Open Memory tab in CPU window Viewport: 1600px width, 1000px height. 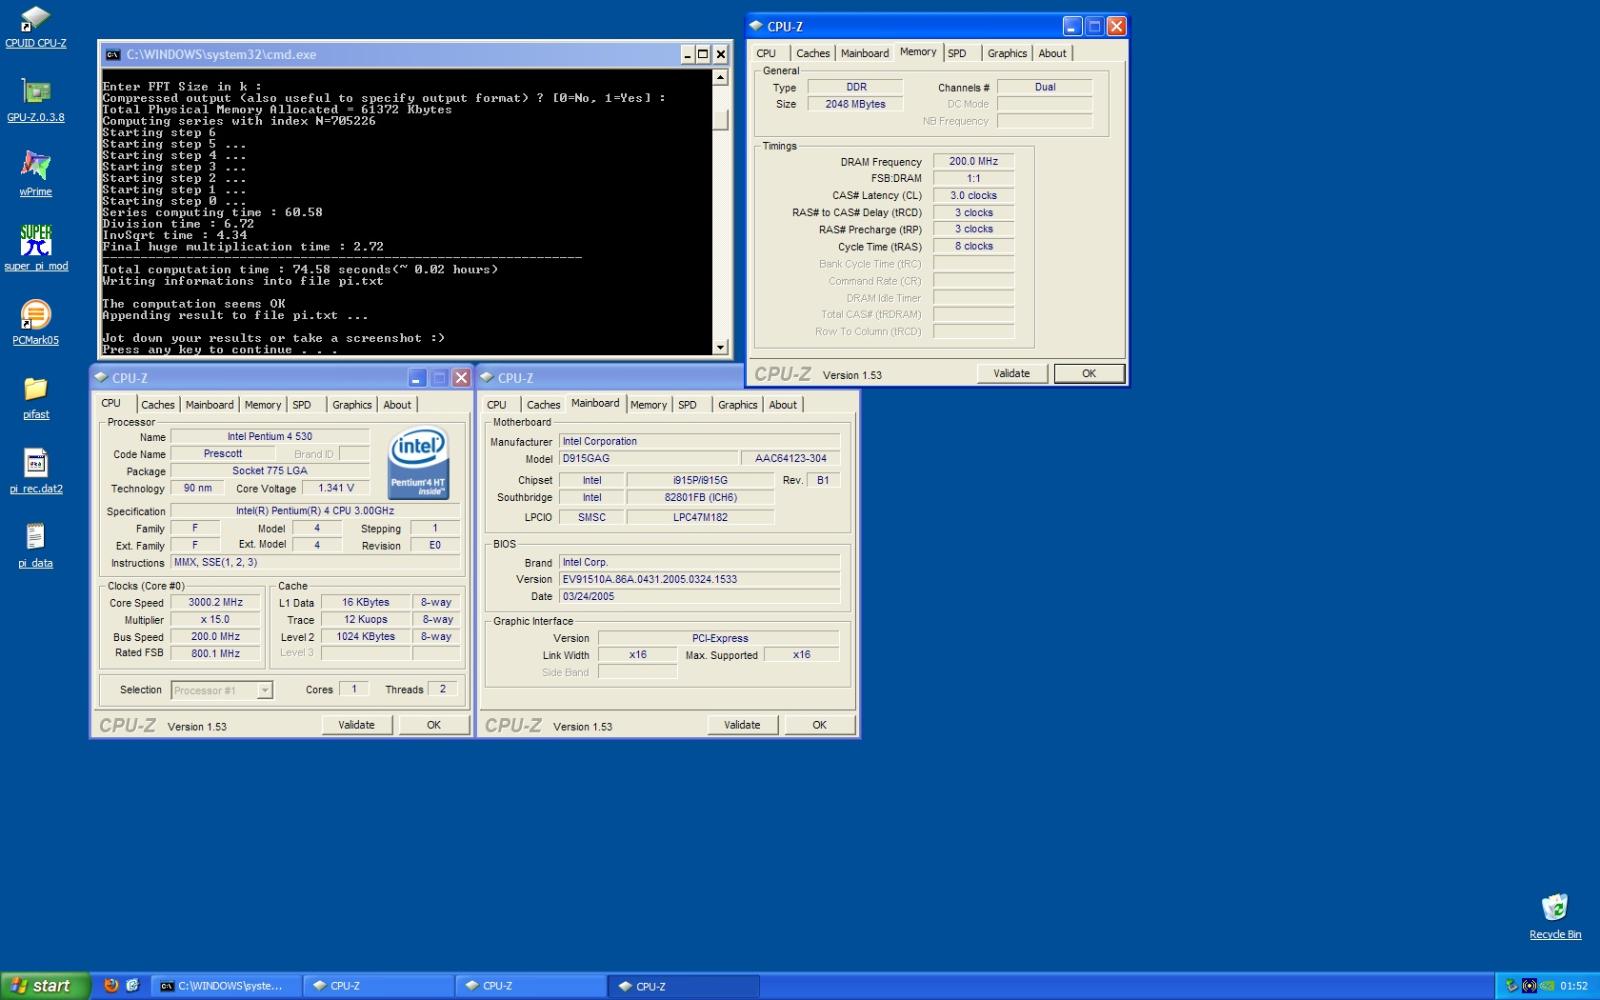pyautogui.click(x=263, y=405)
